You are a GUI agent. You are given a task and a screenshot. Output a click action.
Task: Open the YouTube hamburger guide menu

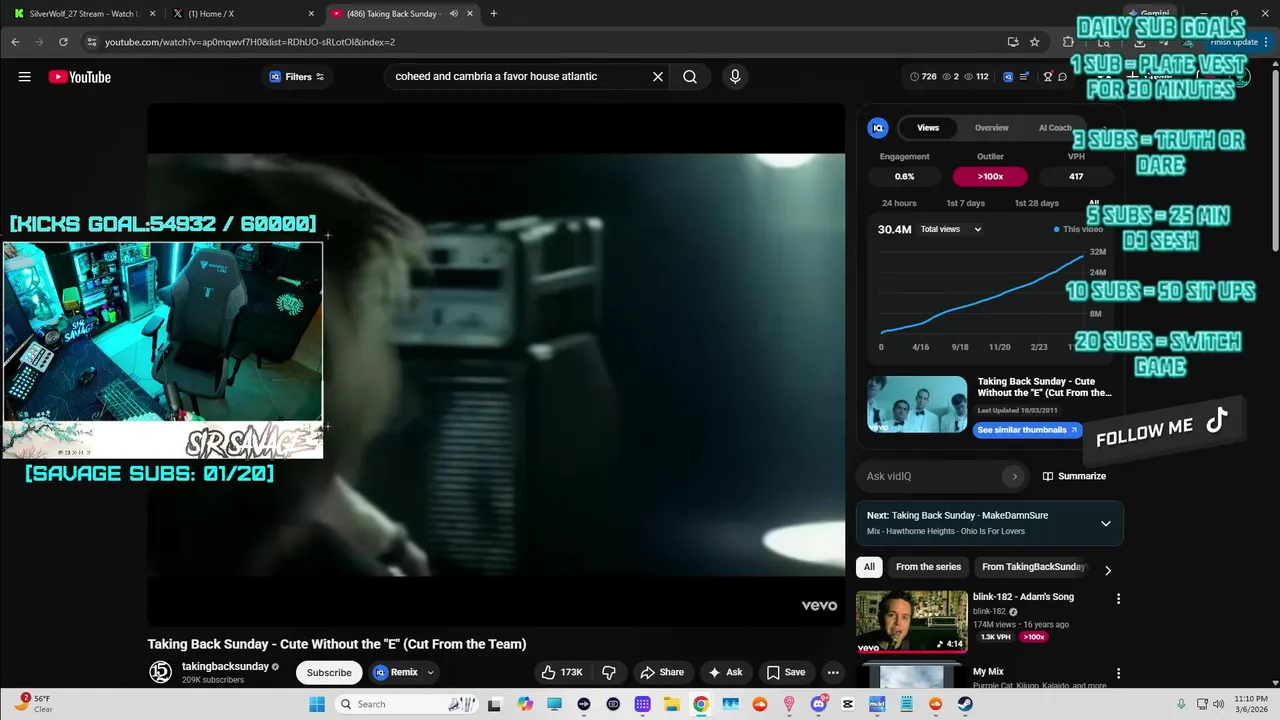point(24,77)
